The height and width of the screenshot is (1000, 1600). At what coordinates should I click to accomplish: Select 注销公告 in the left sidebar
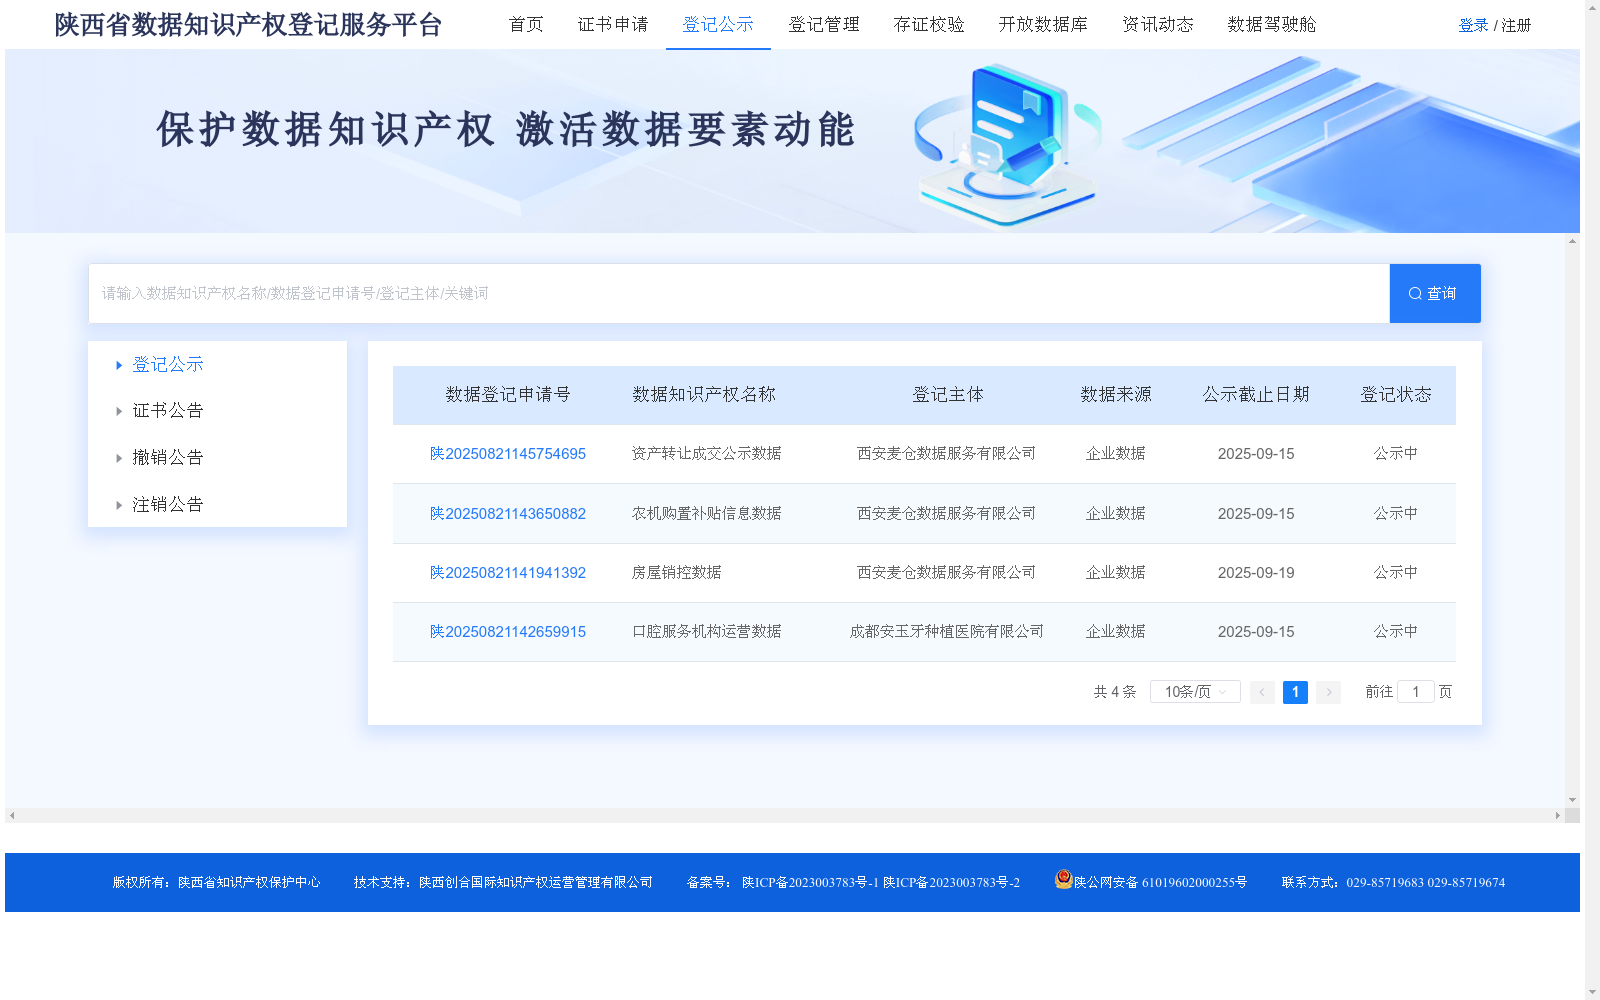168,505
